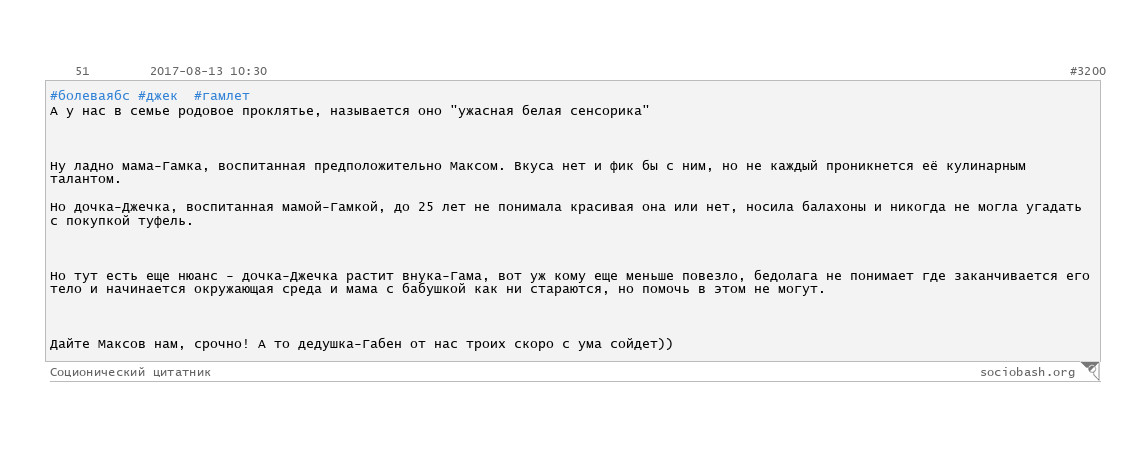Click the line starting "тело и начинается"
Screen dimensions: 1140x456
point(438,289)
